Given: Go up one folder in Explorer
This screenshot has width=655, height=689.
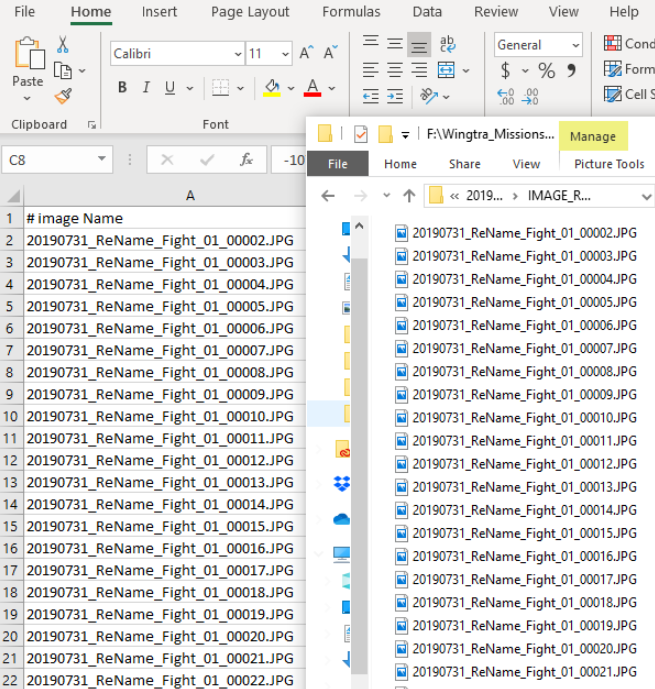Looking at the screenshot, I should point(408,196).
